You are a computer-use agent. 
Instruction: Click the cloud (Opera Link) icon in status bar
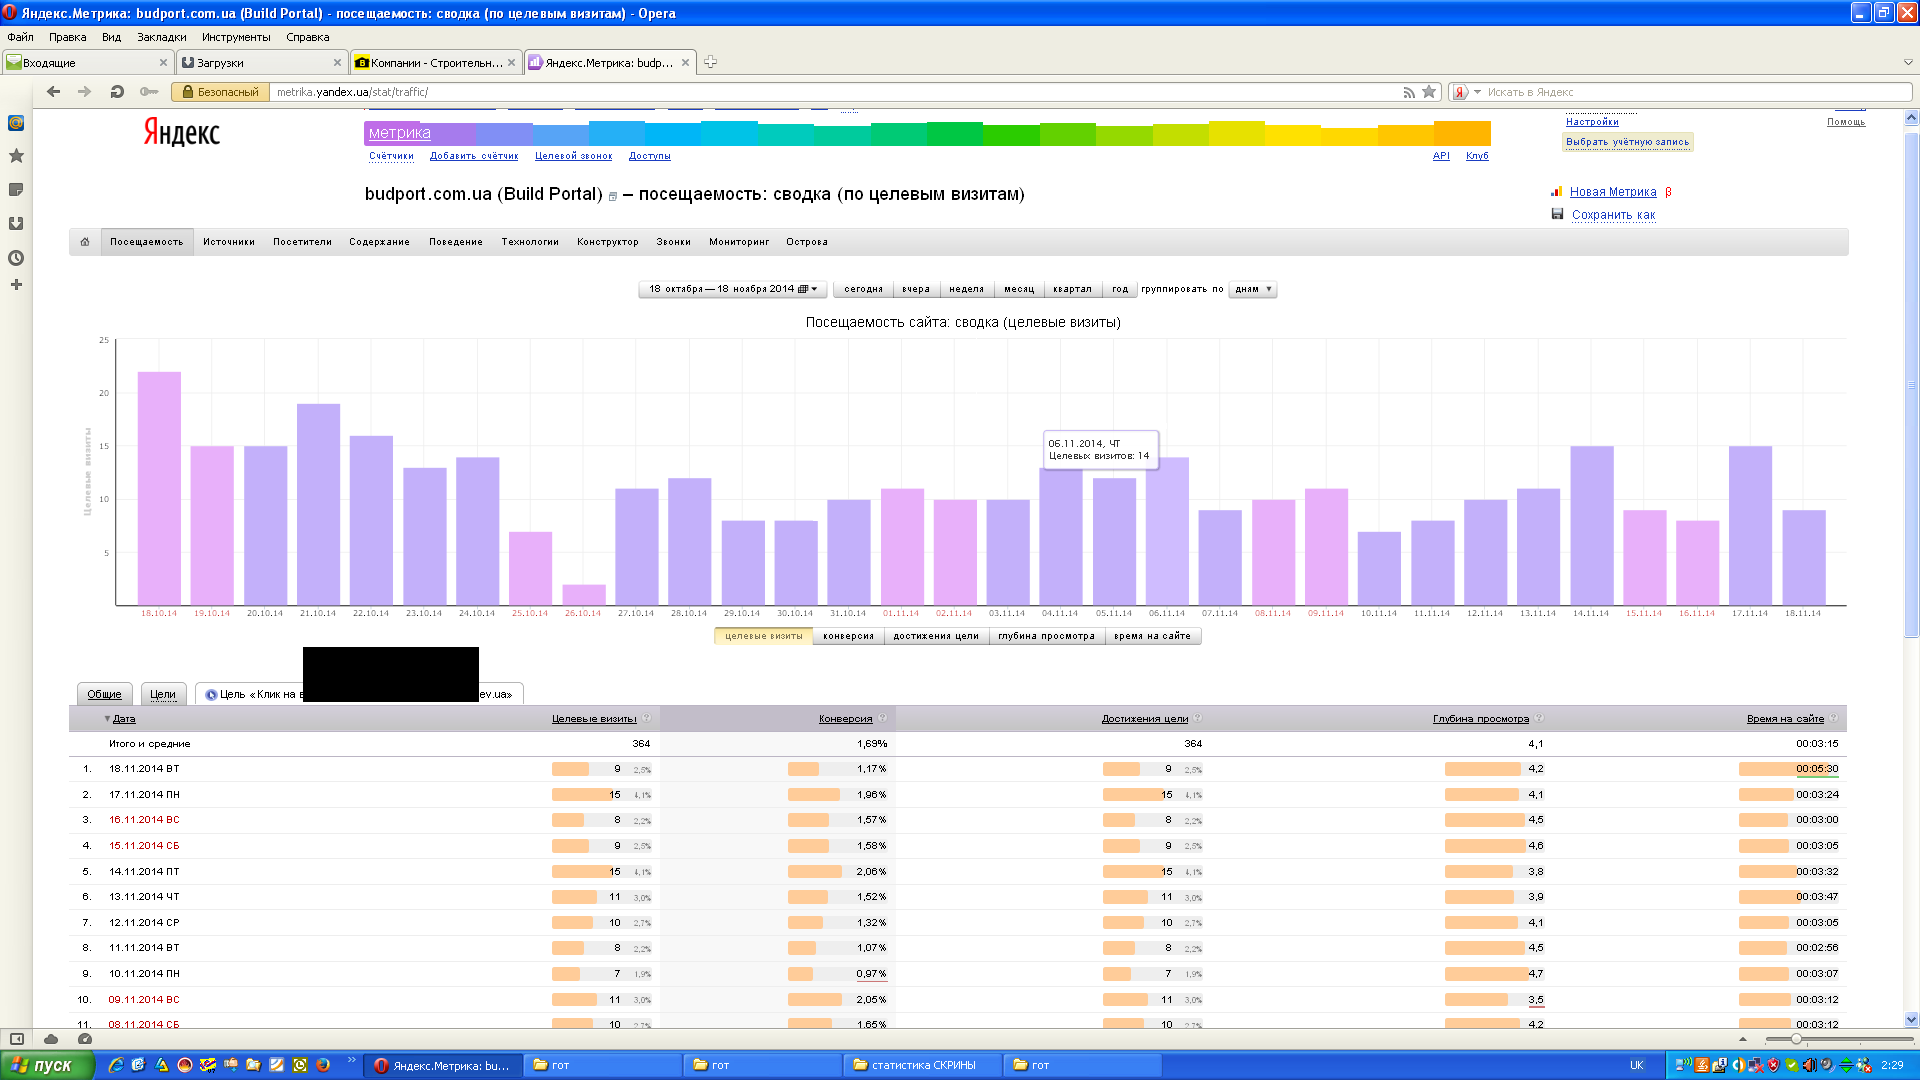click(x=51, y=1039)
